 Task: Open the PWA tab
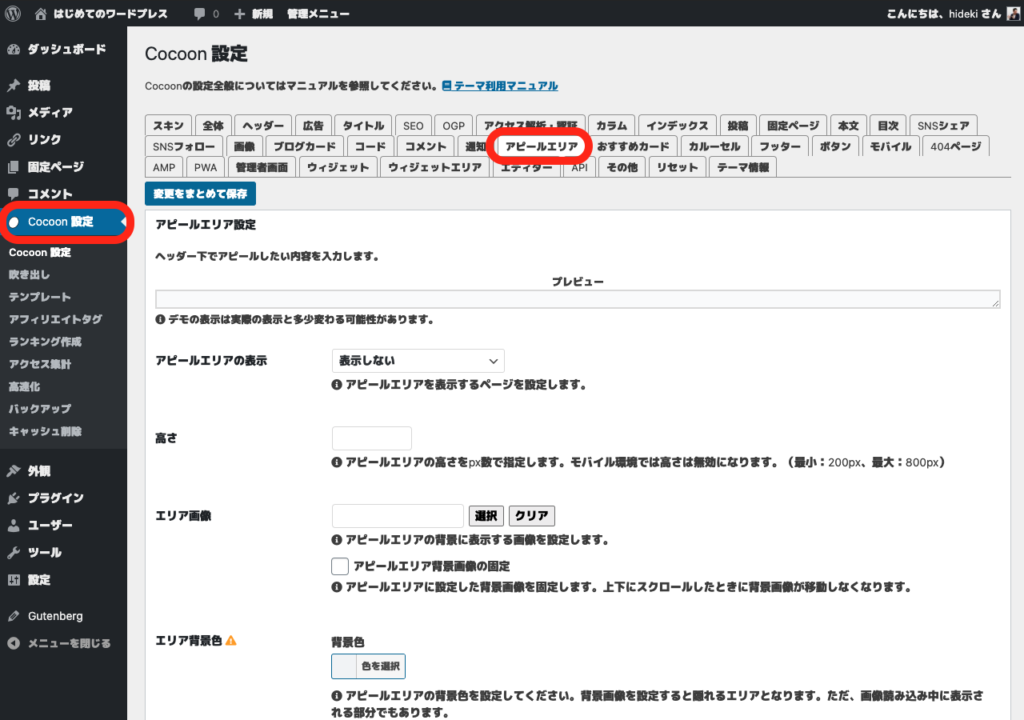pos(205,167)
